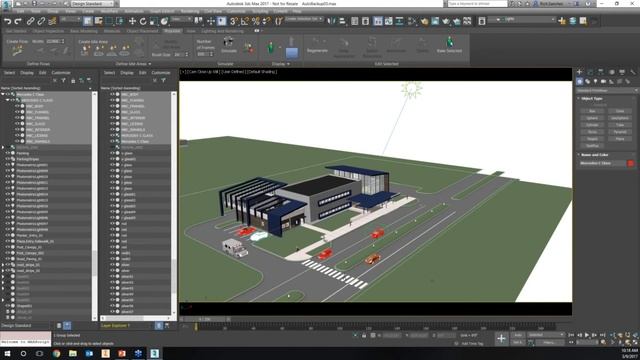Click the Sphere primitive button
Screen dimensions: 640x360
(592, 118)
